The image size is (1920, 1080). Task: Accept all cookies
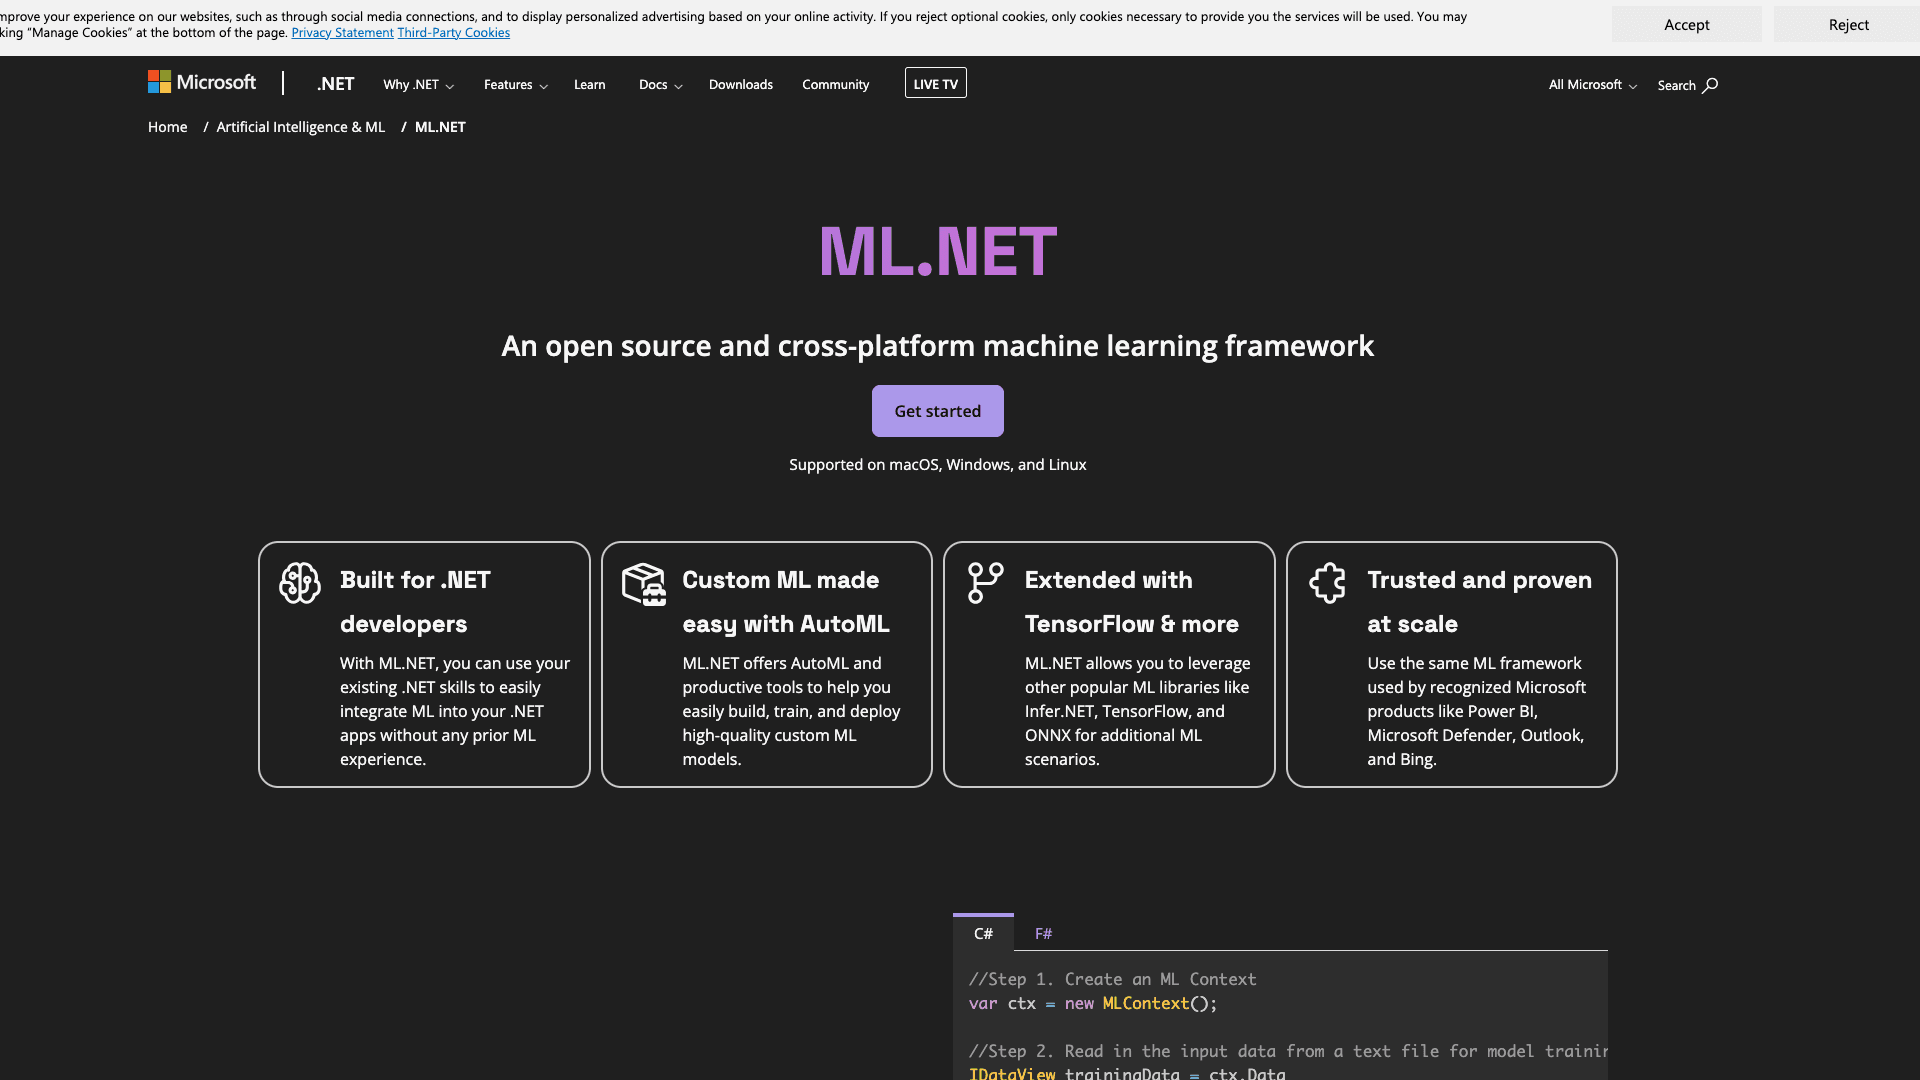tap(1686, 24)
